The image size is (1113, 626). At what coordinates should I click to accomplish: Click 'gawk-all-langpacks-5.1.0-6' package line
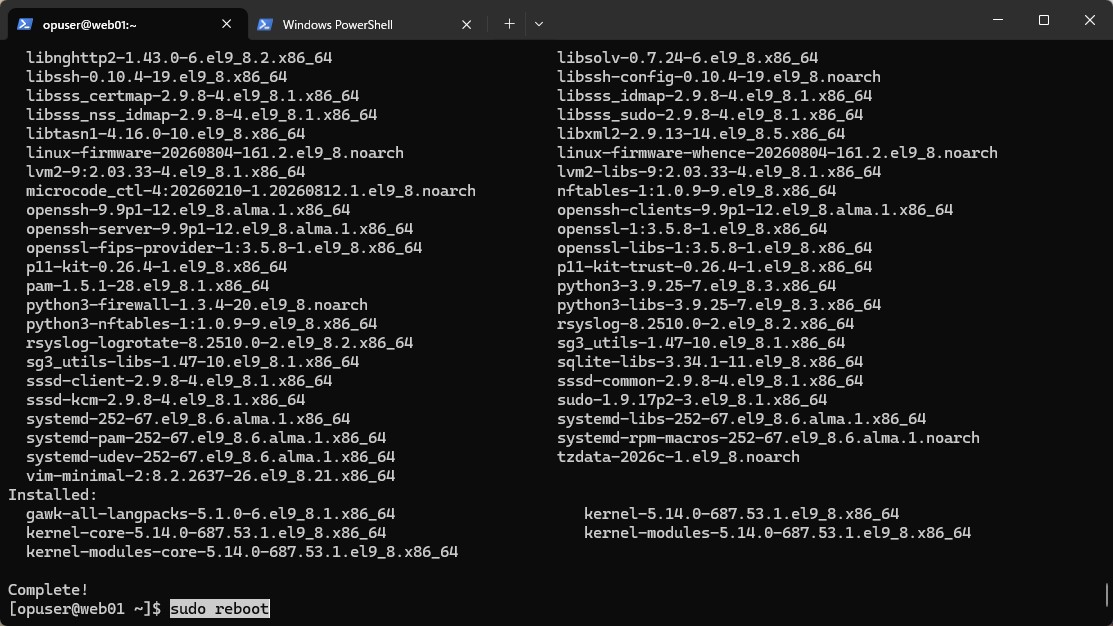point(211,513)
